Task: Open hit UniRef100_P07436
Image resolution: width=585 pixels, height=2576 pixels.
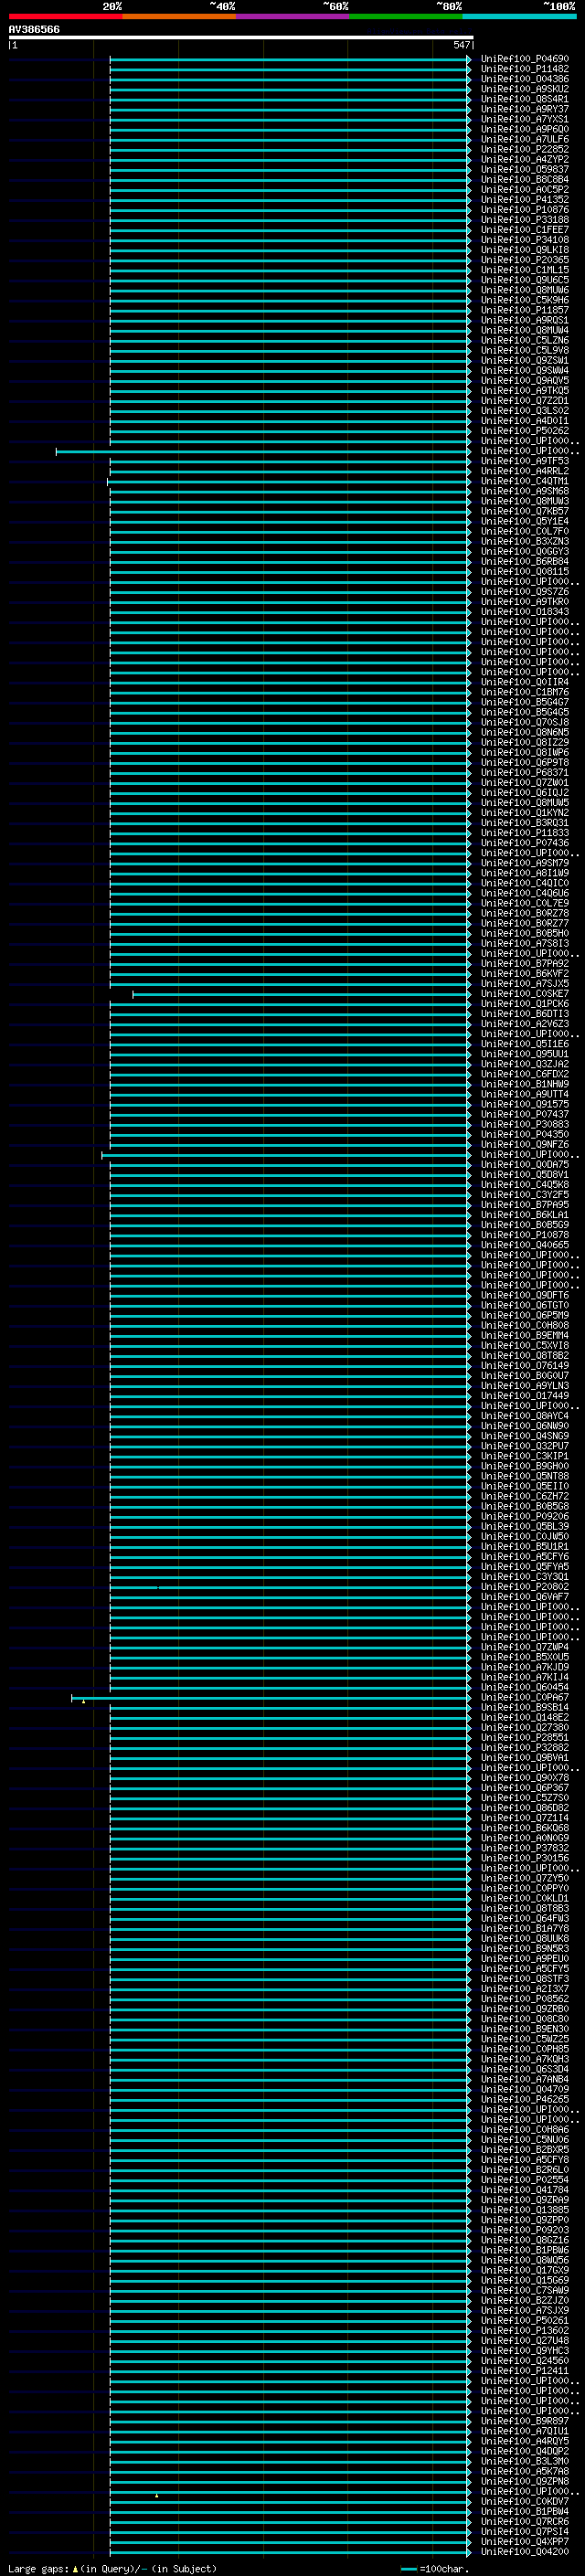Action: 525,843
